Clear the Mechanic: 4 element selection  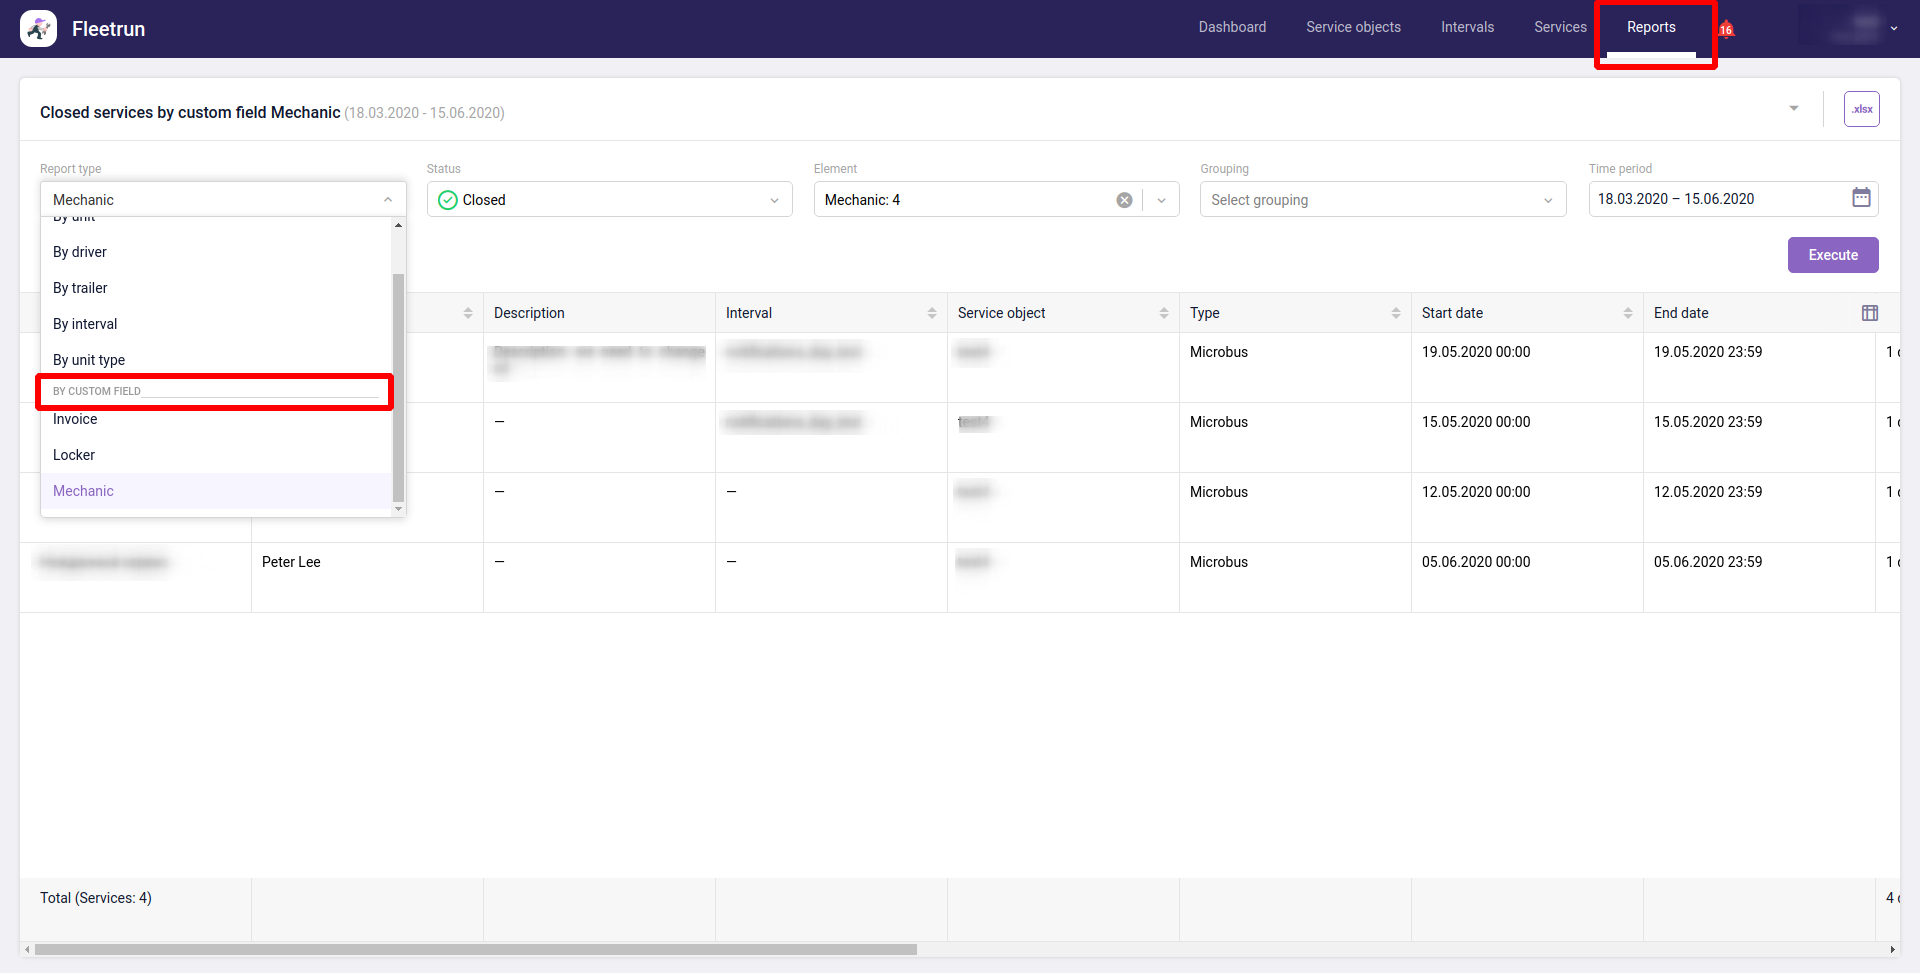[1124, 200]
